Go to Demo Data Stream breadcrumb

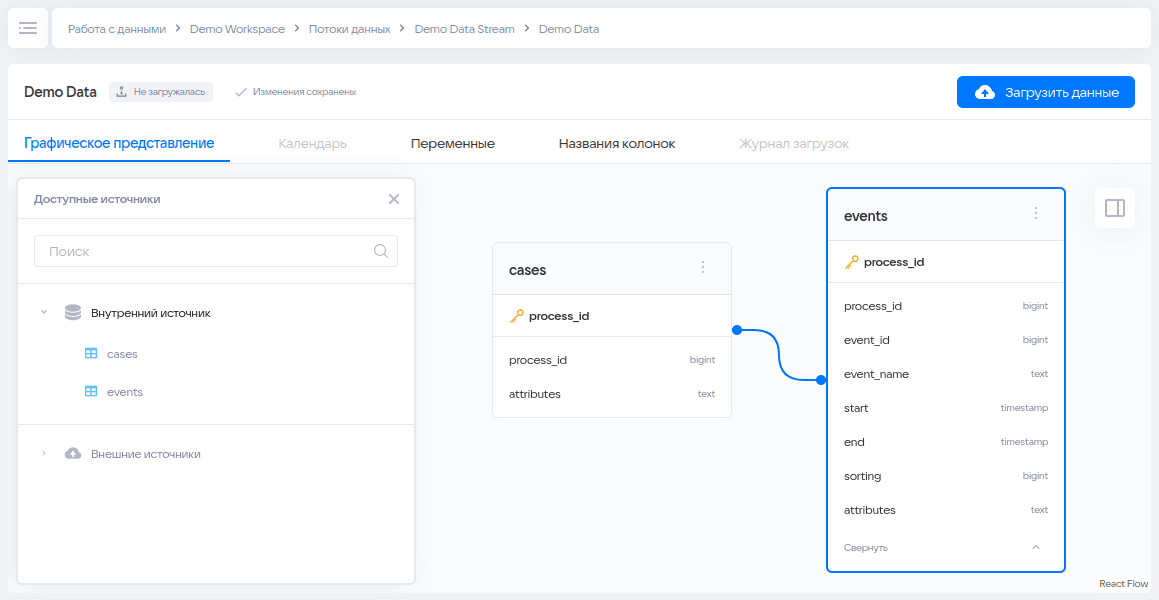click(465, 29)
